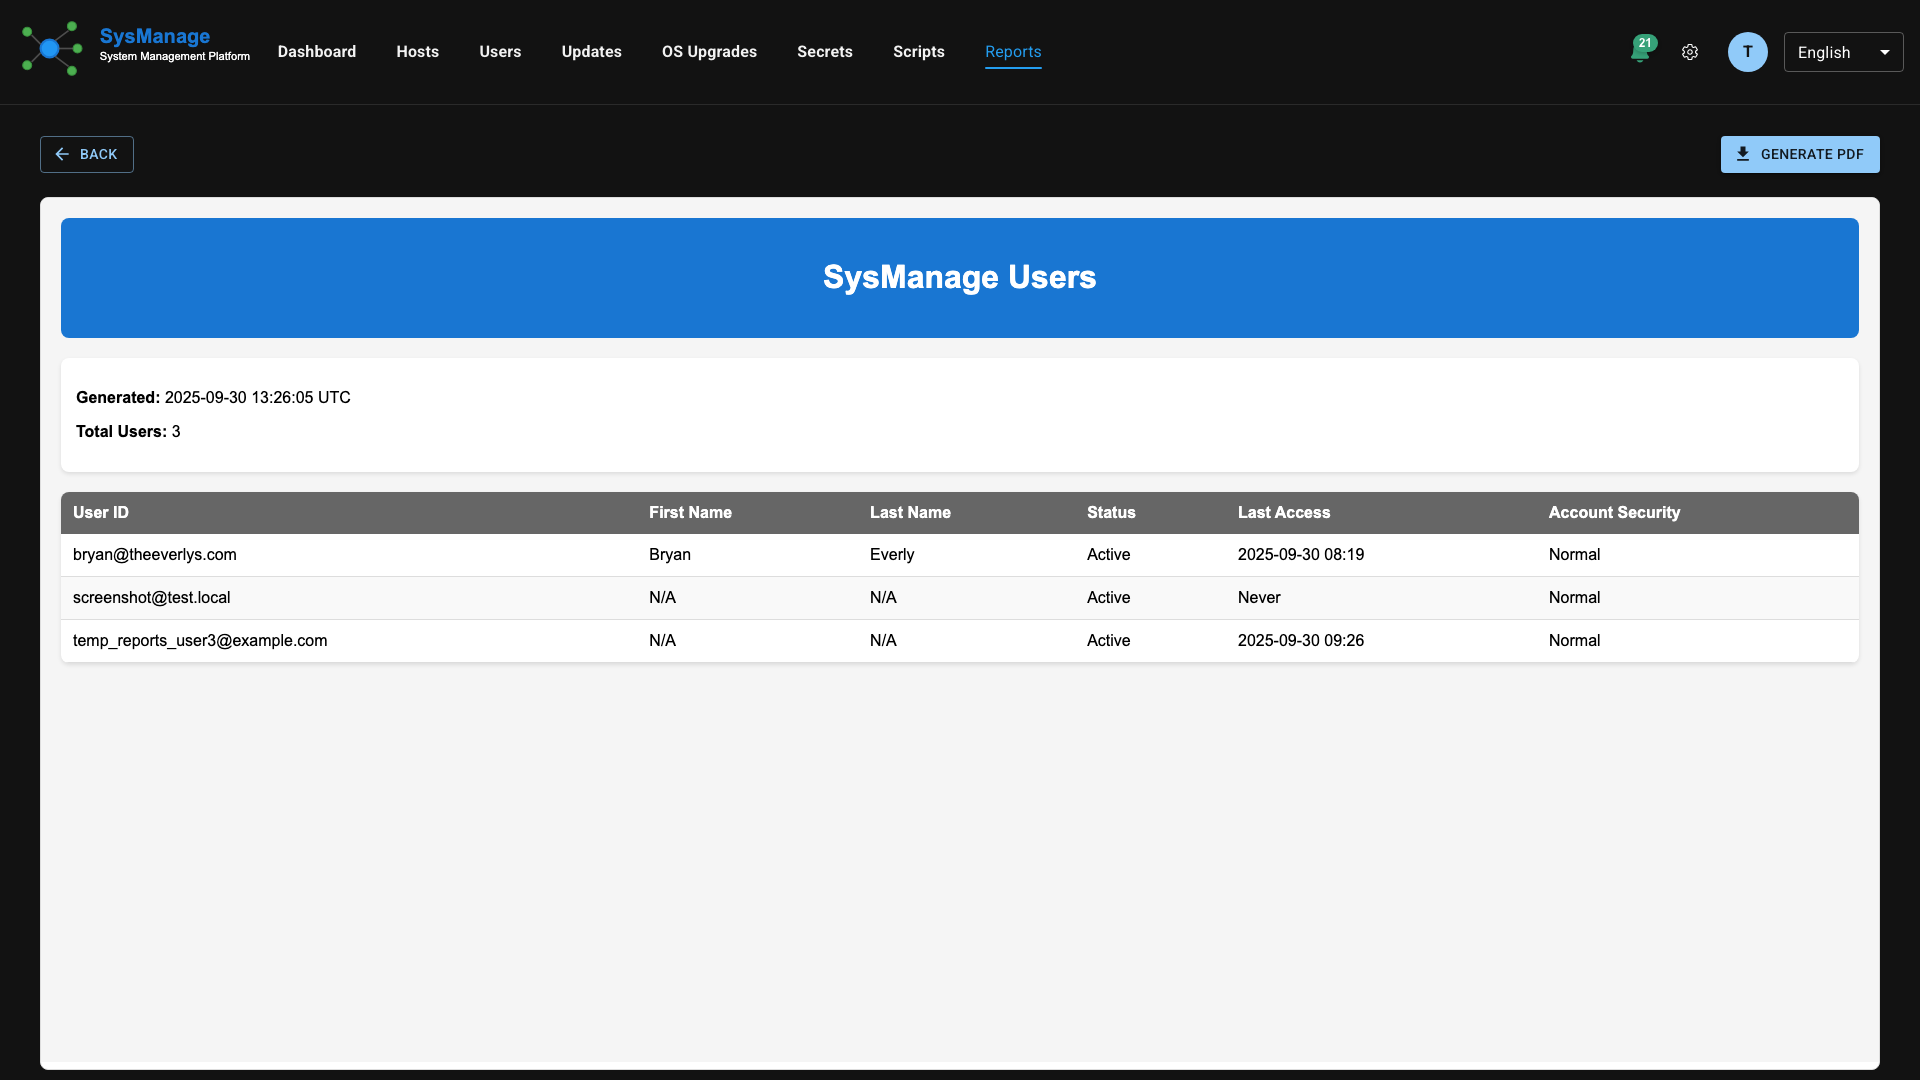Open the OS Upgrades page
Image resolution: width=1920 pixels, height=1080 pixels.
pyautogui.click(x=709, y=51)
